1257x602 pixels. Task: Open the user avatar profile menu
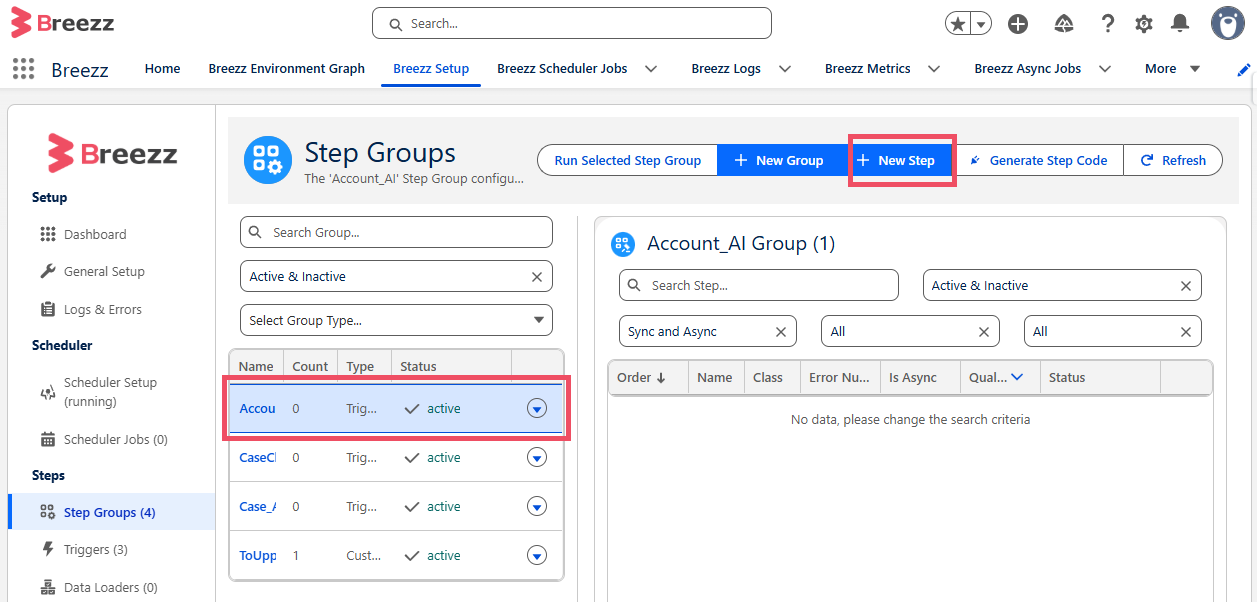(x=1227, y=23)
